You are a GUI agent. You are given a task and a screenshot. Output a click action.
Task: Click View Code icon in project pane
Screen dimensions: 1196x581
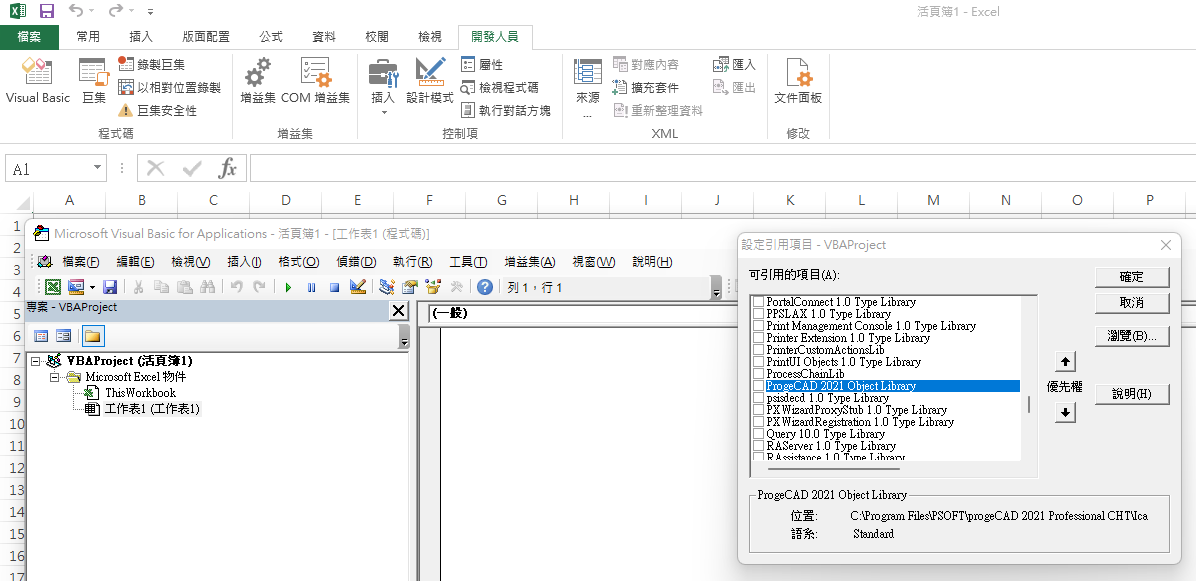click(41, 335)
